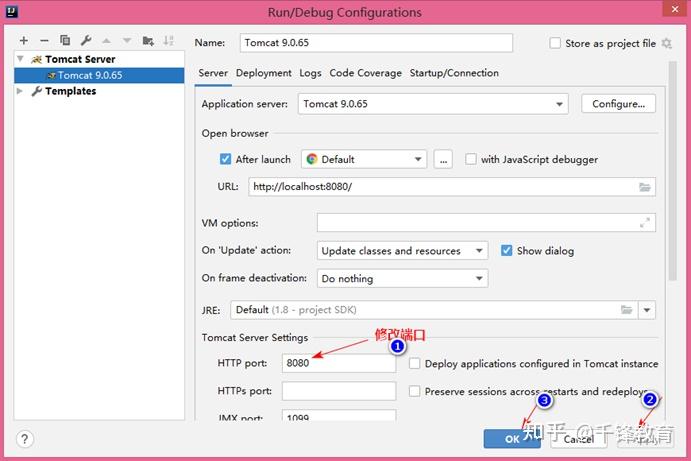Click the sort configurations icon

tap(168, 41)
